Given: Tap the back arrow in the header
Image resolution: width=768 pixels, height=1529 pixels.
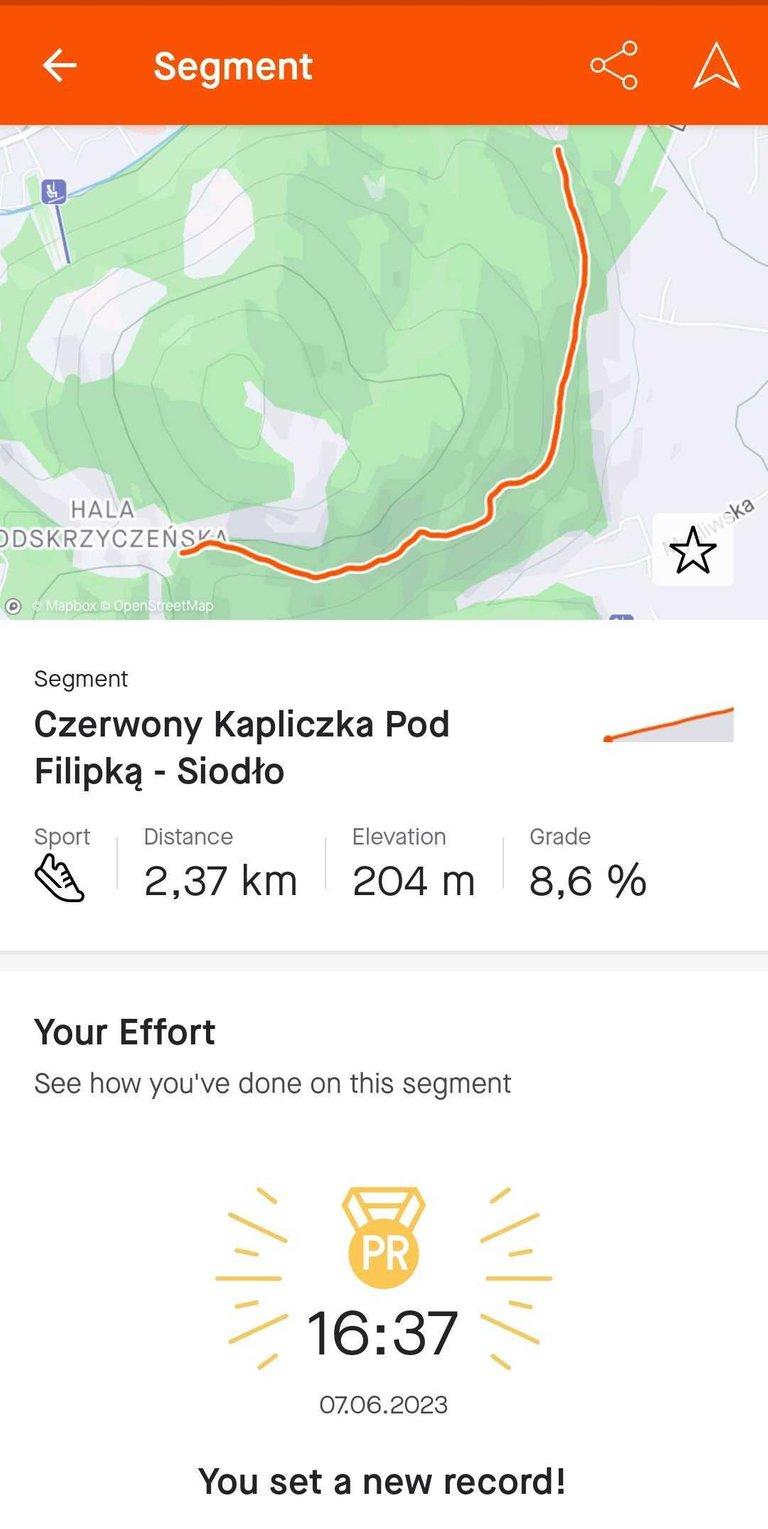Looking at the screenshot, I should [60, 66].
